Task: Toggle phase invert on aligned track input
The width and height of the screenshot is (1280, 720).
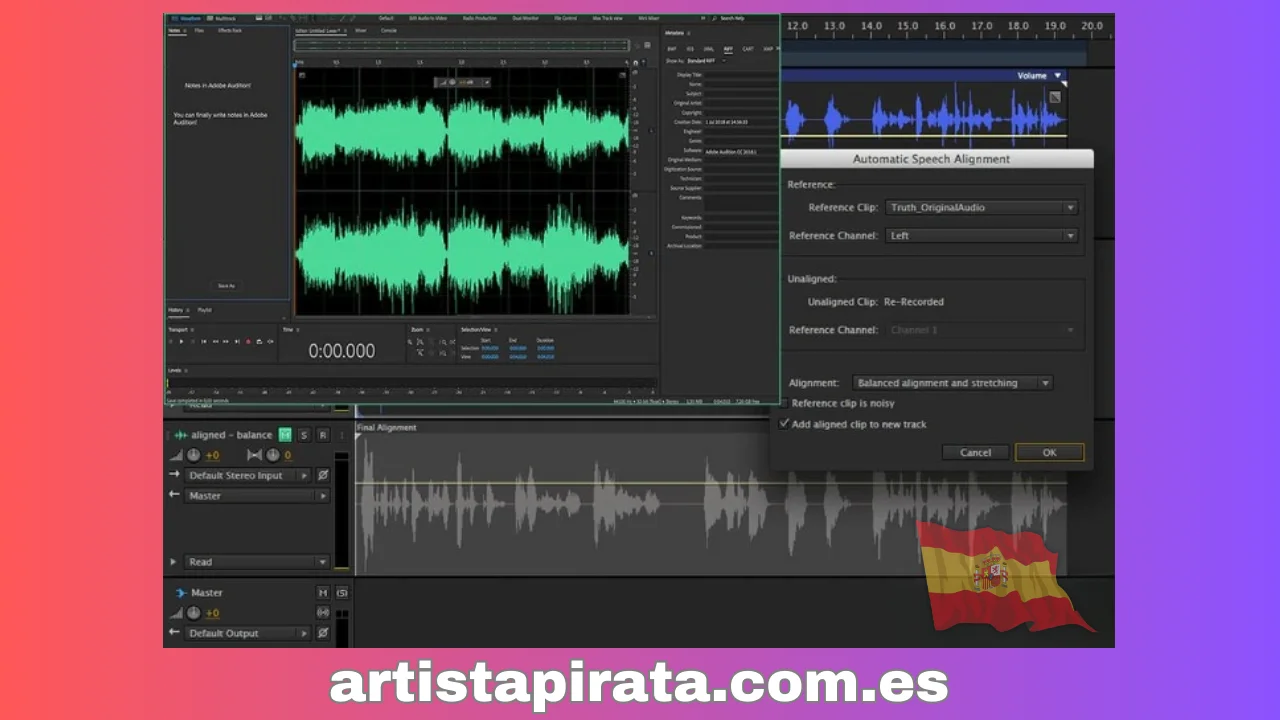Action: coord(323,476)
